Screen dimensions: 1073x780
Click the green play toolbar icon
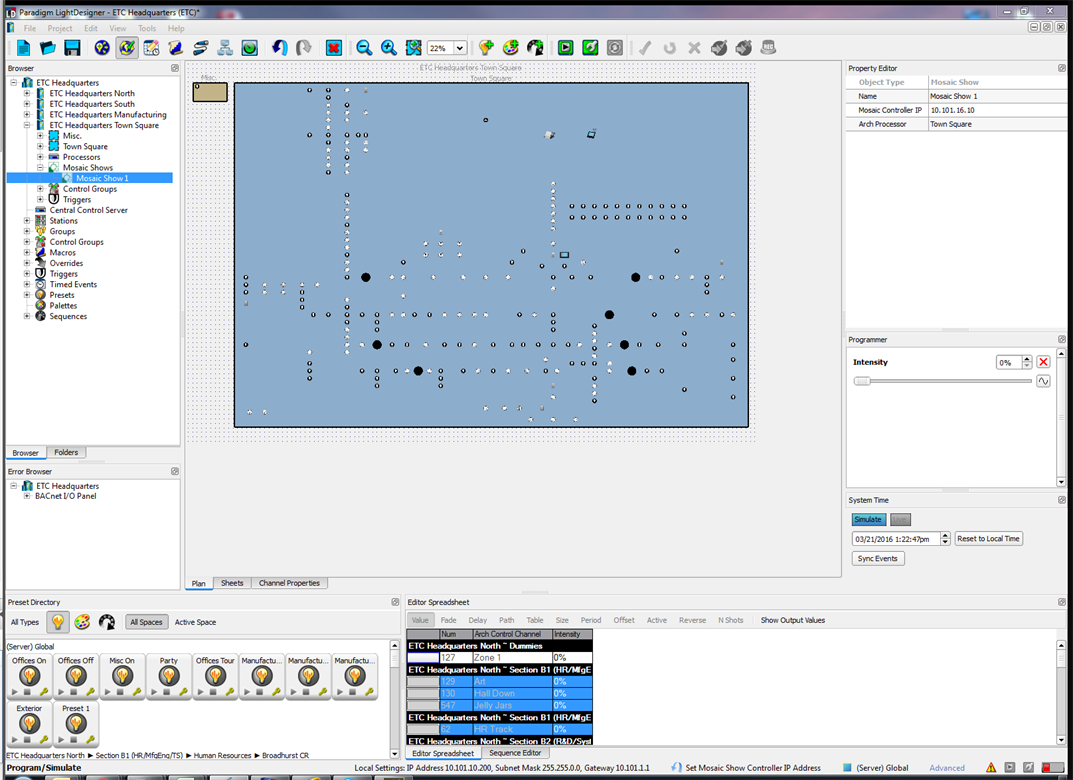tap(565, 48)
